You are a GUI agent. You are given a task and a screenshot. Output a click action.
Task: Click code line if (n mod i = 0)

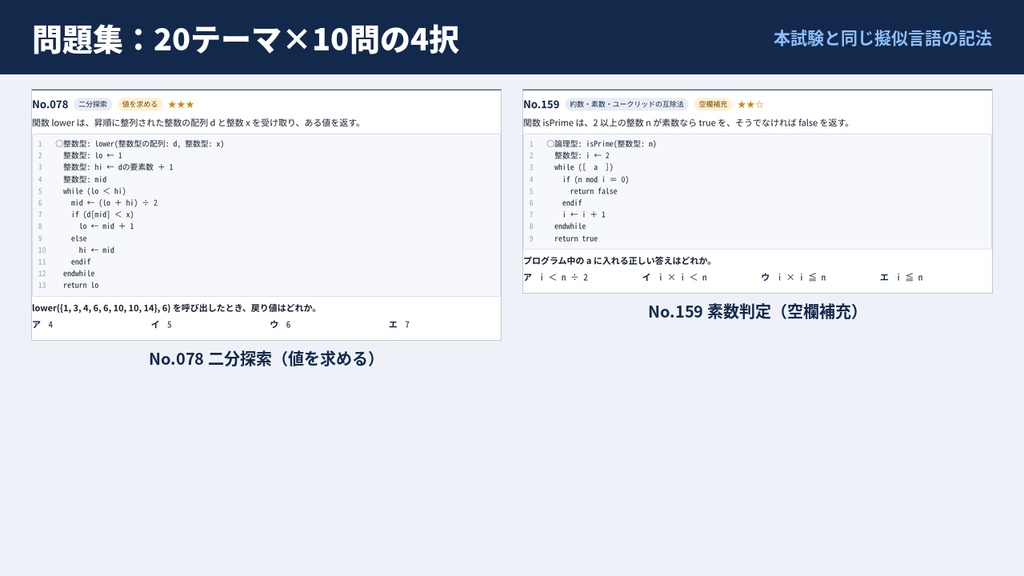pos(596,180)
